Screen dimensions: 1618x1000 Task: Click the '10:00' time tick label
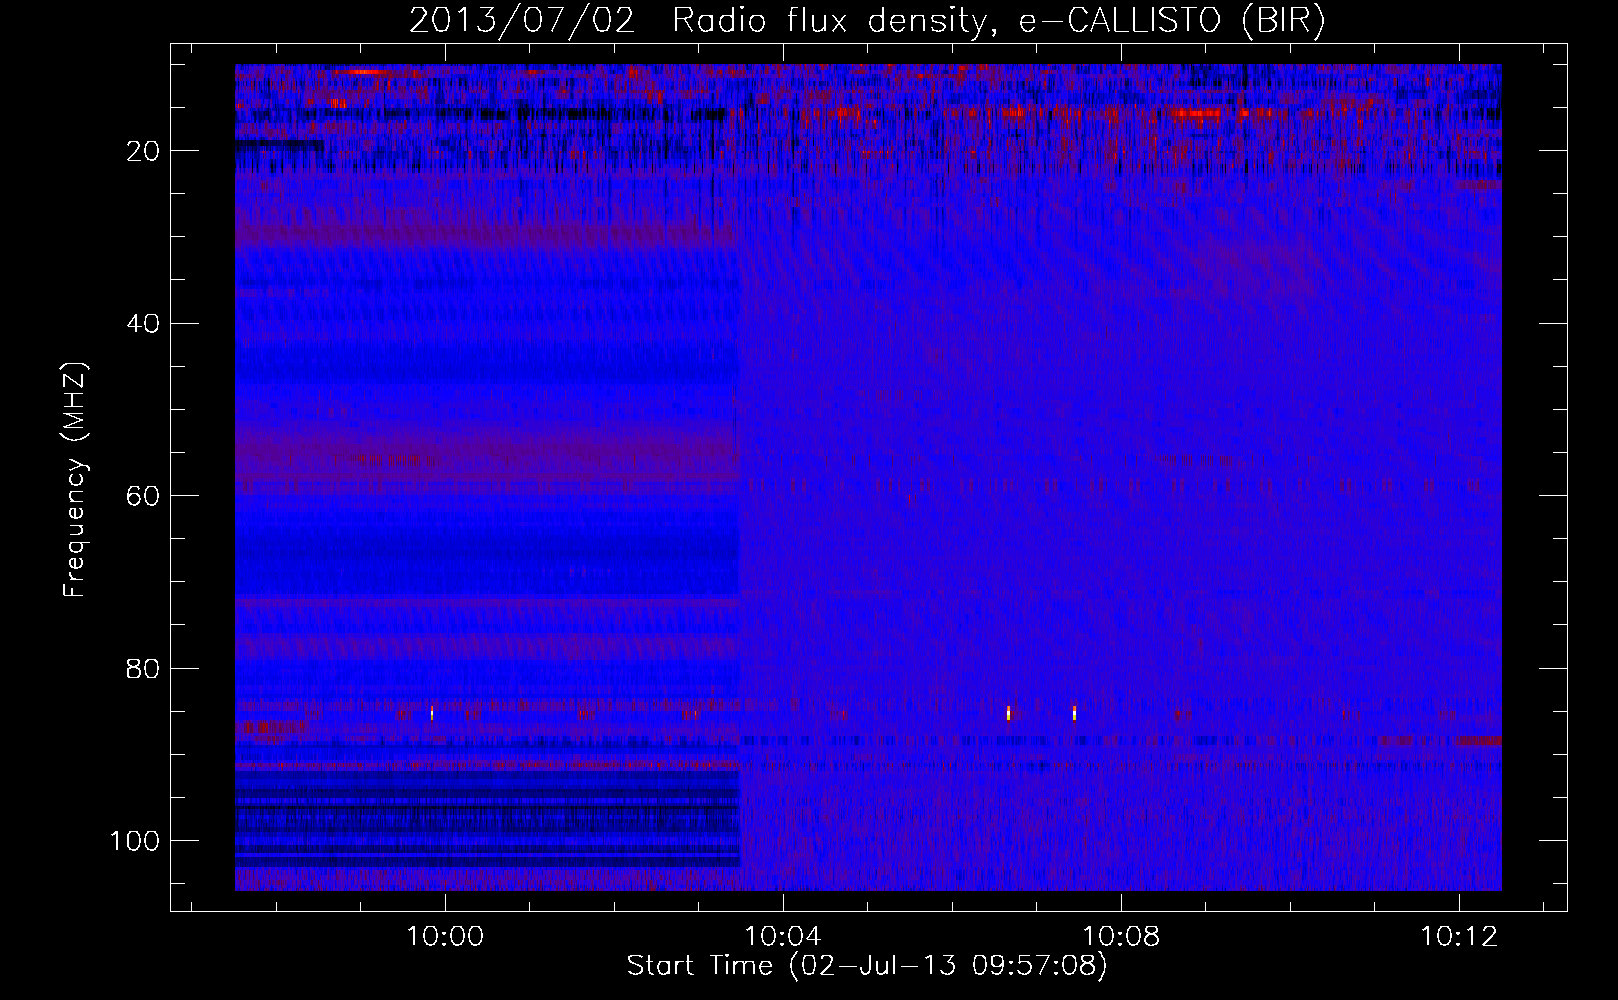tap(445, 937)
